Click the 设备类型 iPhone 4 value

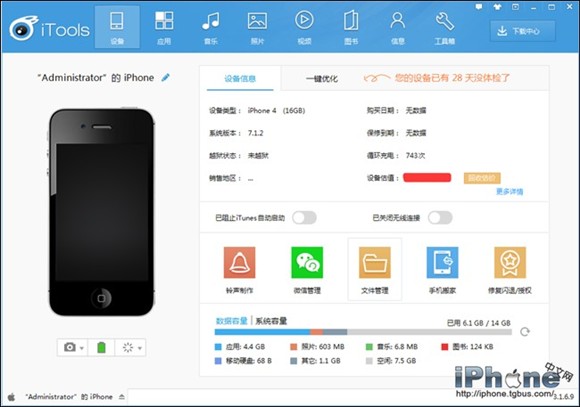[276, 110]
